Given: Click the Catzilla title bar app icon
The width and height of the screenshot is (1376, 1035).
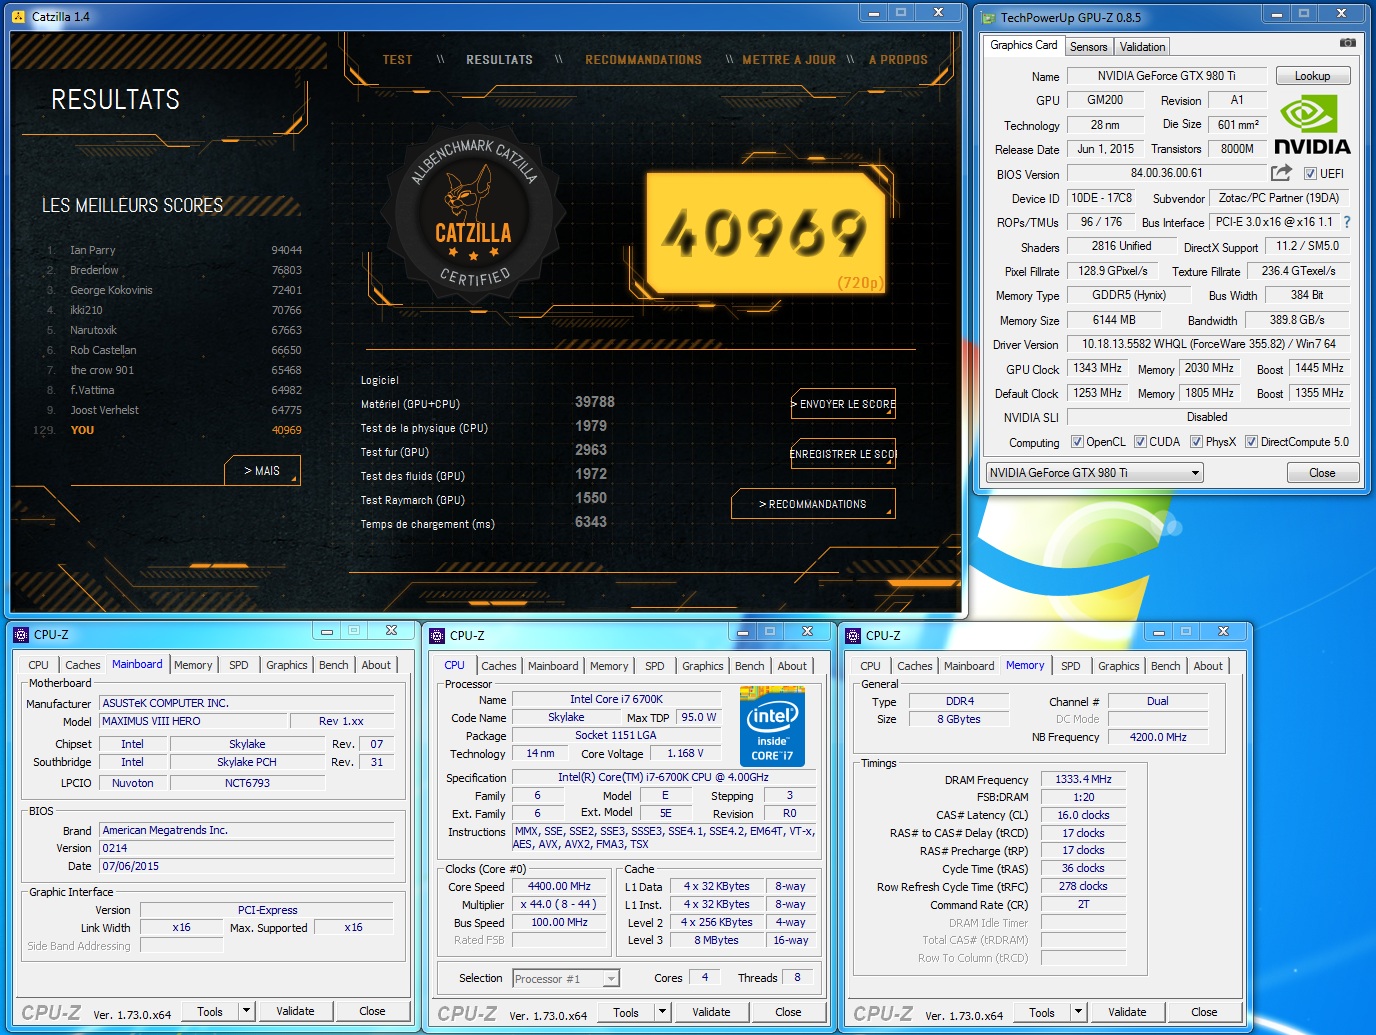Looking at the screenshot, I should [x=19, y=16].
